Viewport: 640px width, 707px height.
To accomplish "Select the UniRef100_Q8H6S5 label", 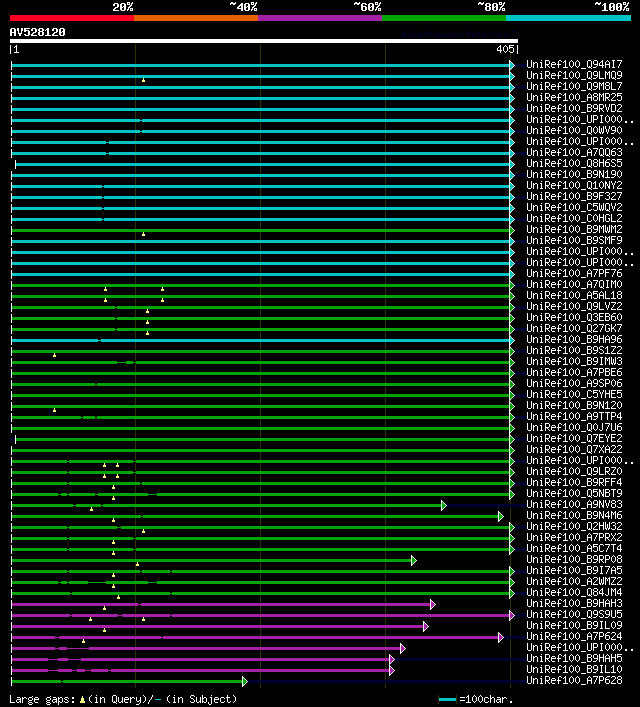I will 574,163.
